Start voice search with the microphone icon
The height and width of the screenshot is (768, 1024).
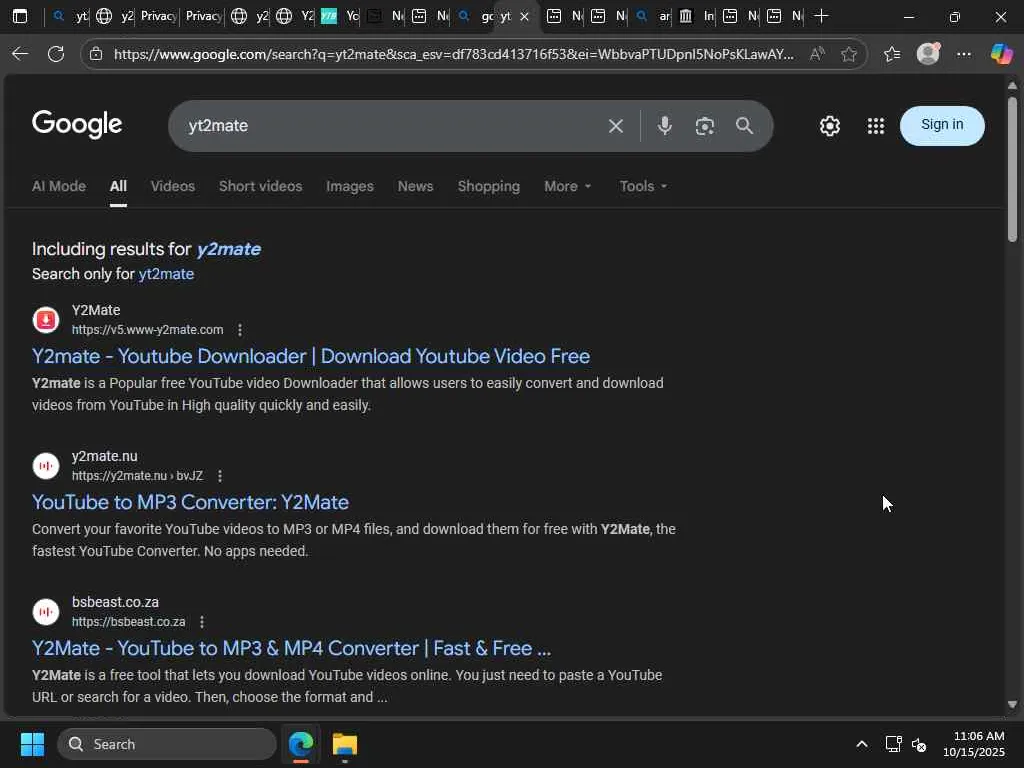pos(665,125)
